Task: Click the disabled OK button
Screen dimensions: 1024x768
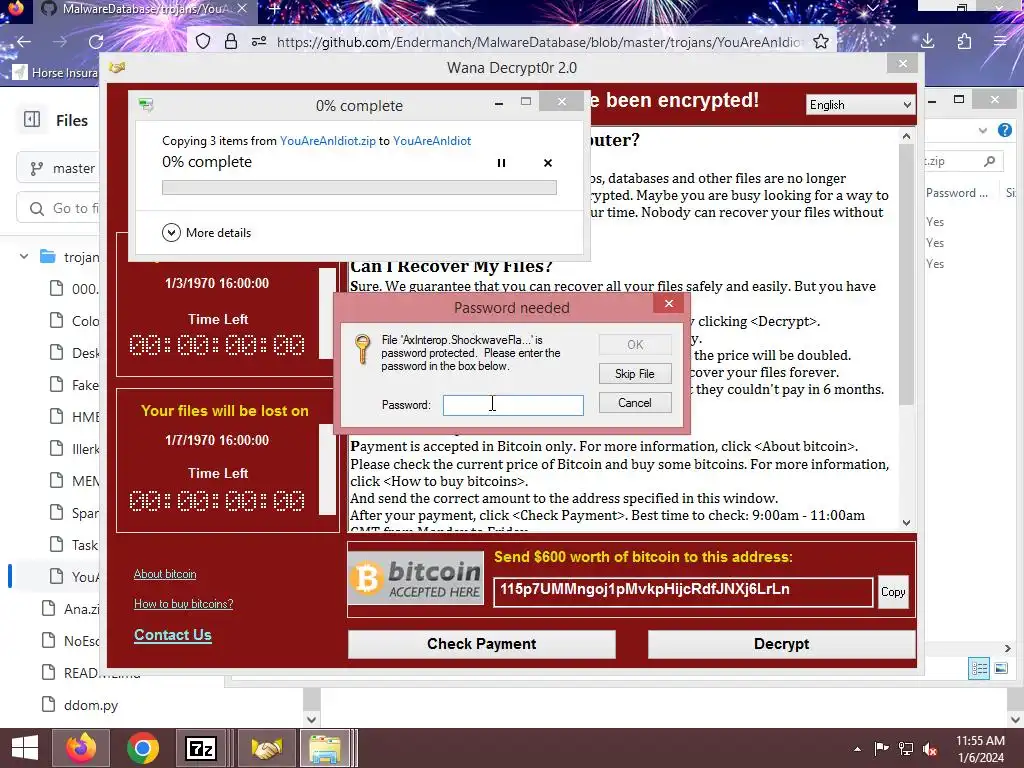Action: (x=635, y=345)
